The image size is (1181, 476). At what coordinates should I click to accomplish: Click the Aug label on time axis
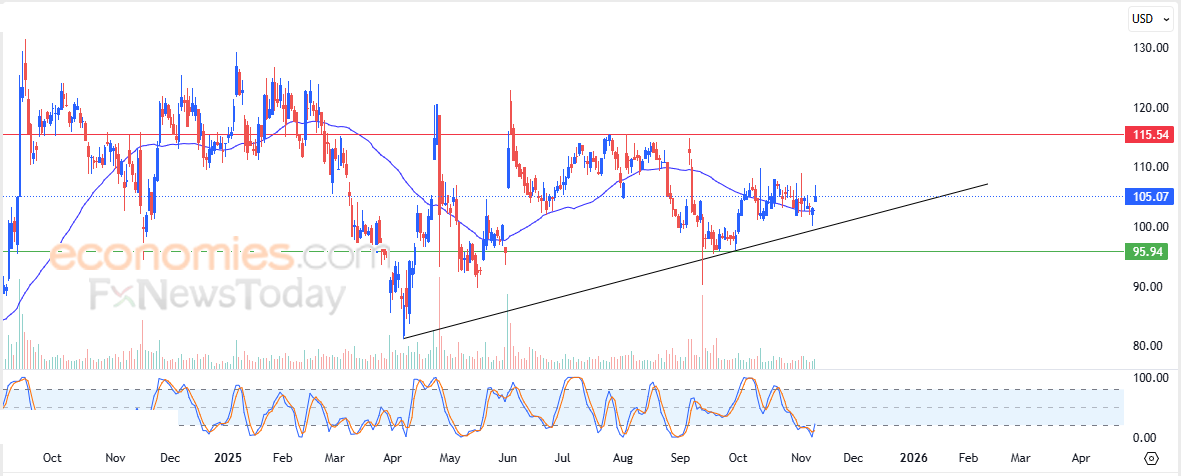tap(621, 458)
